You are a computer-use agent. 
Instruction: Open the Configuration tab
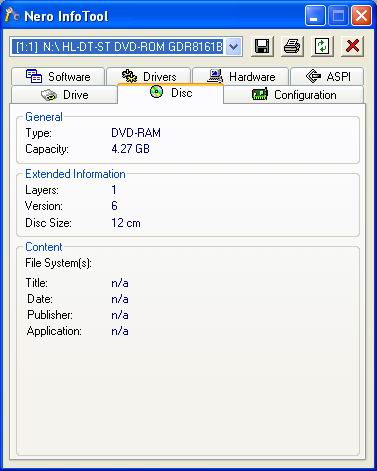[x=293, y=95]
